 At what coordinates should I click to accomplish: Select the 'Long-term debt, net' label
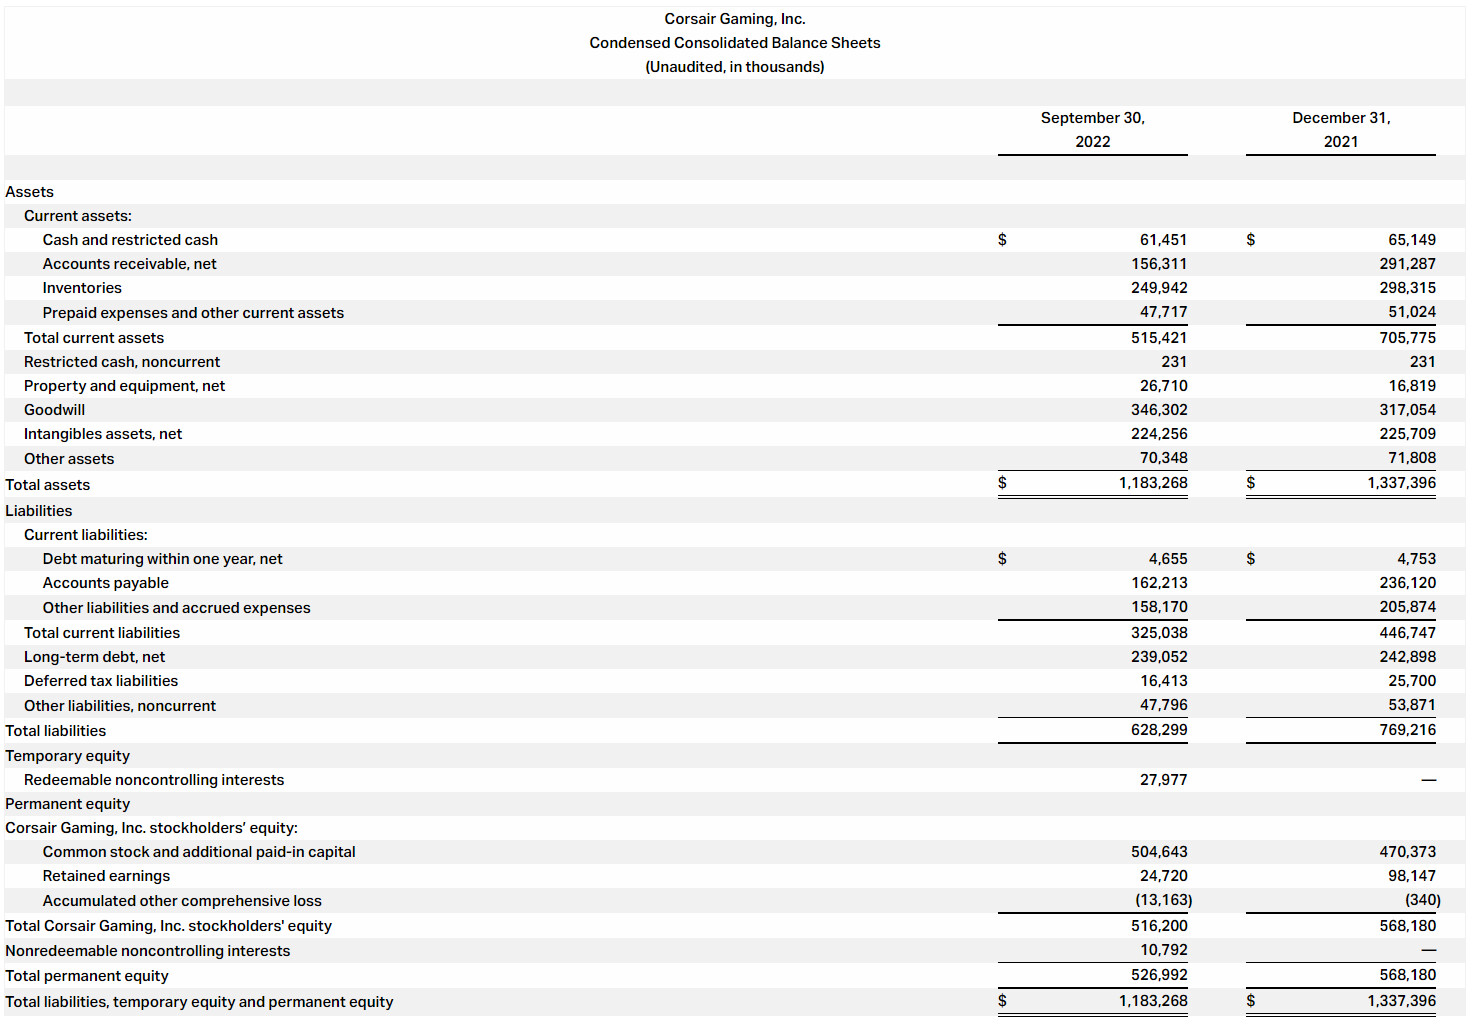click(x=95, y=657)
